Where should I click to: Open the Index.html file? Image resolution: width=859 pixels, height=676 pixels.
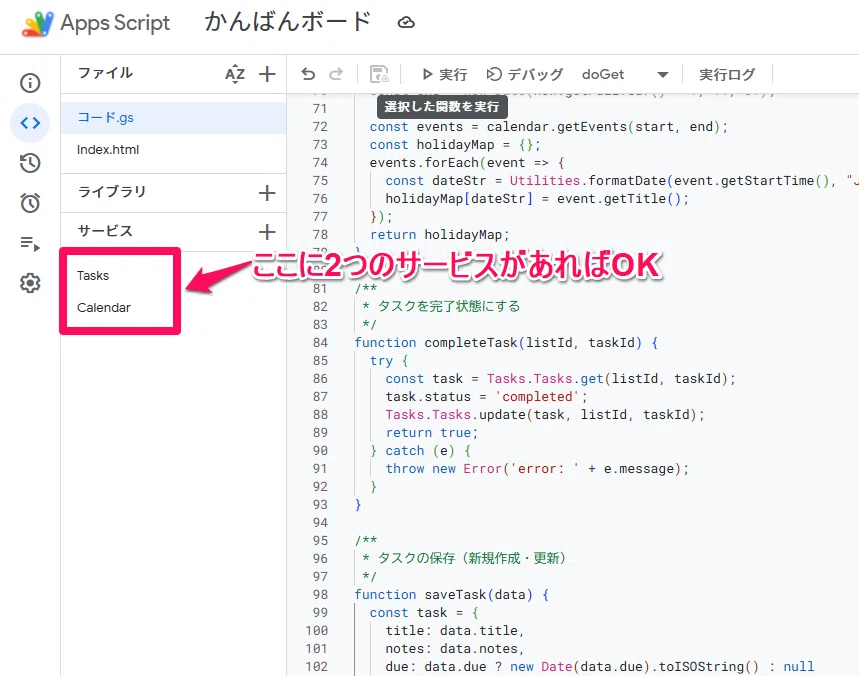173,150
